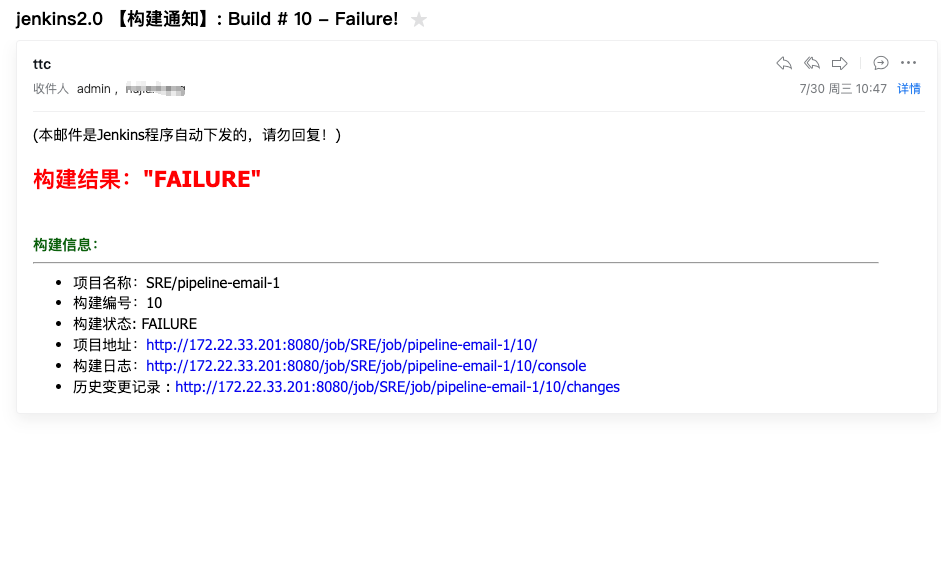Click the red 构建结果 FAILURE heading
Screen dimensions: 941x576
tap(147, 179)
